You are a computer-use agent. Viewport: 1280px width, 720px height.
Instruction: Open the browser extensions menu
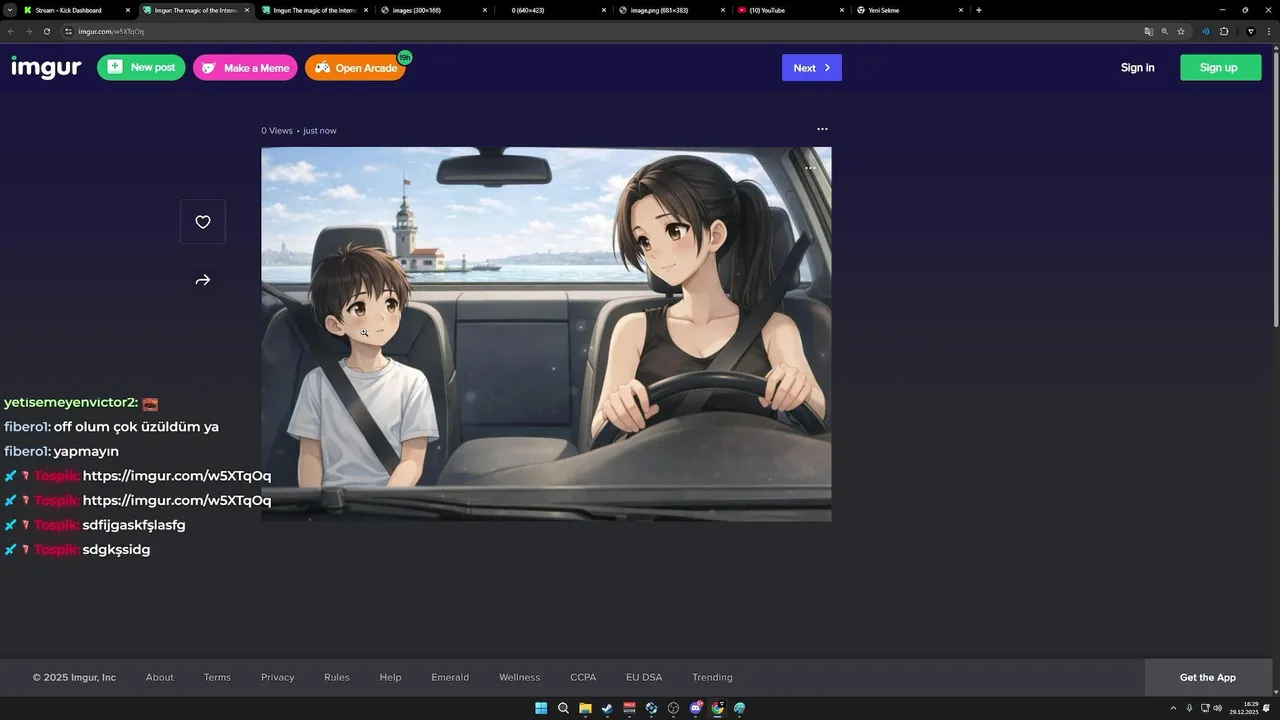click(1224, 31)
